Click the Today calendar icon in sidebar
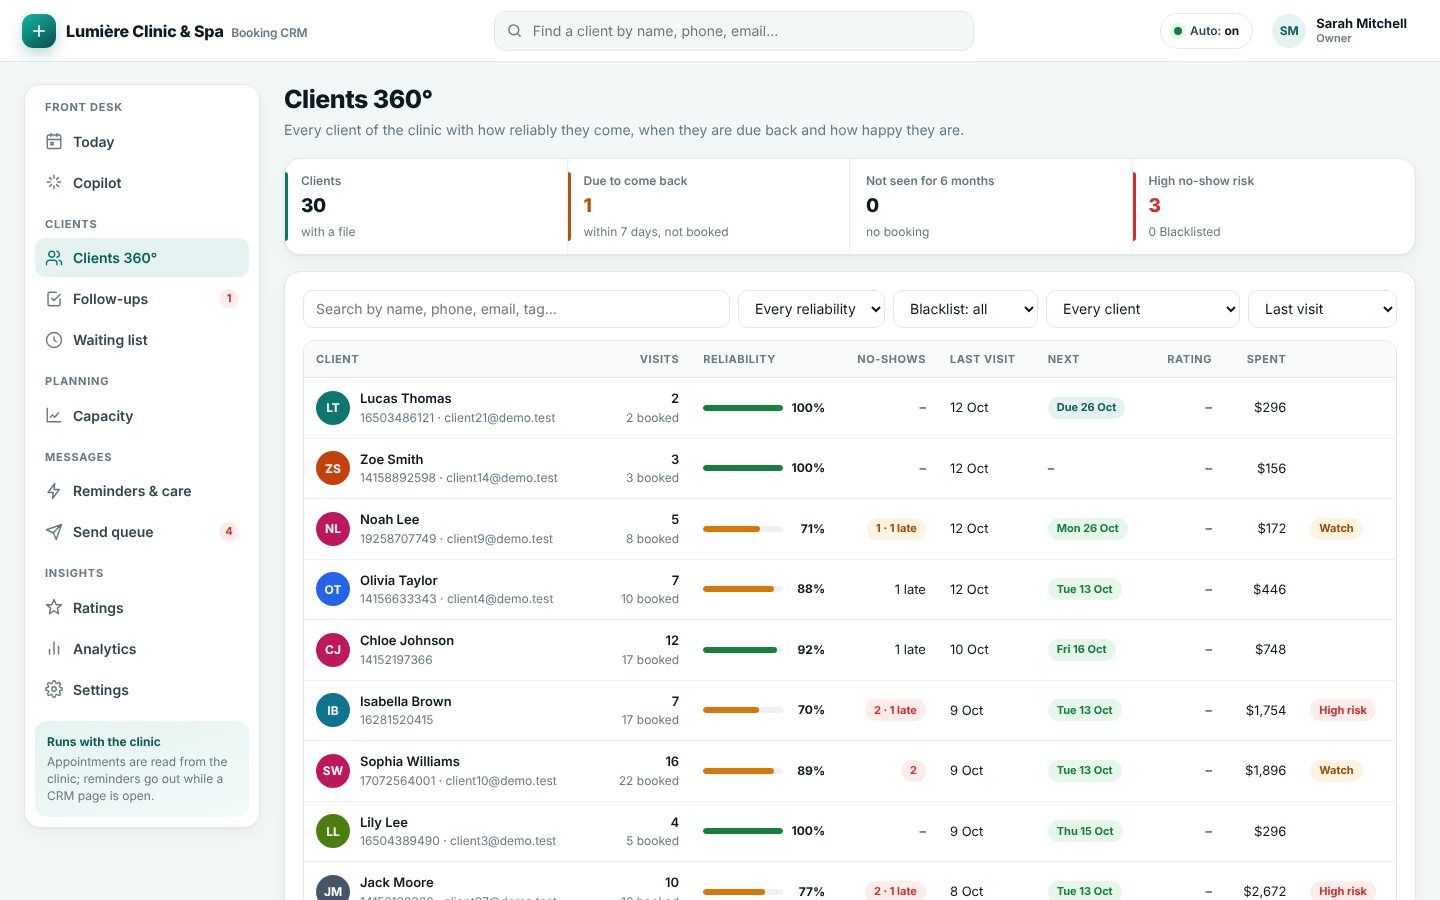Image resolution: width=1440 pixels, height=900 pixels. [54, 142]
